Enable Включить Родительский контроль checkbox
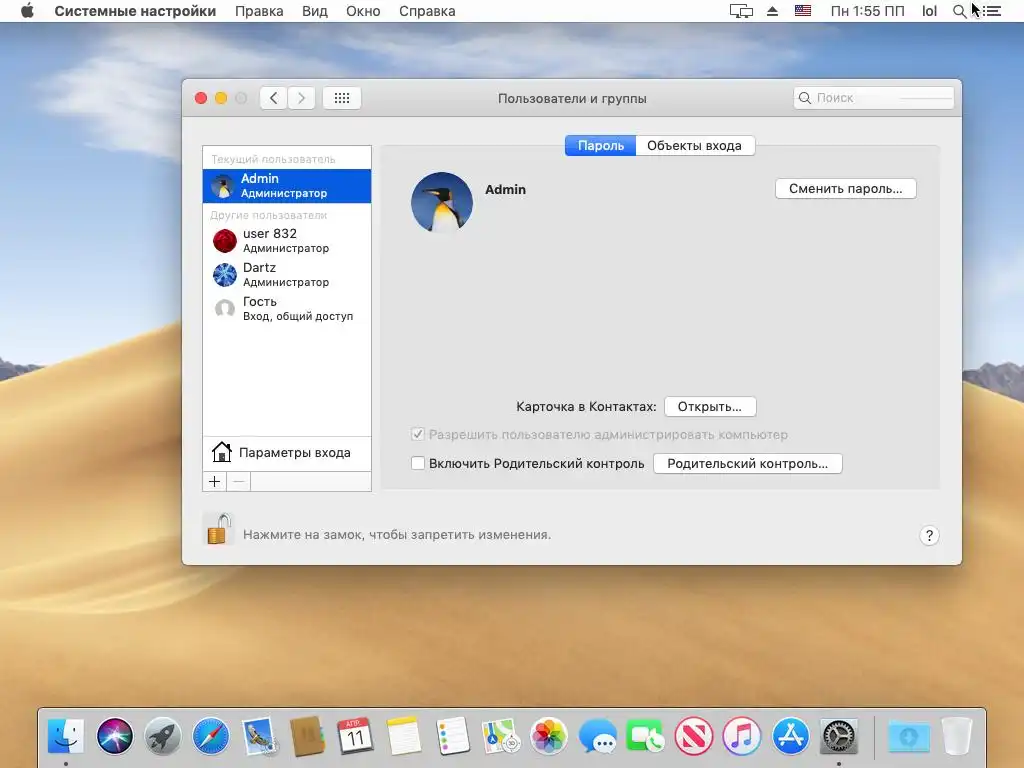Viewport: 1024px width, 768px height. 418,463
